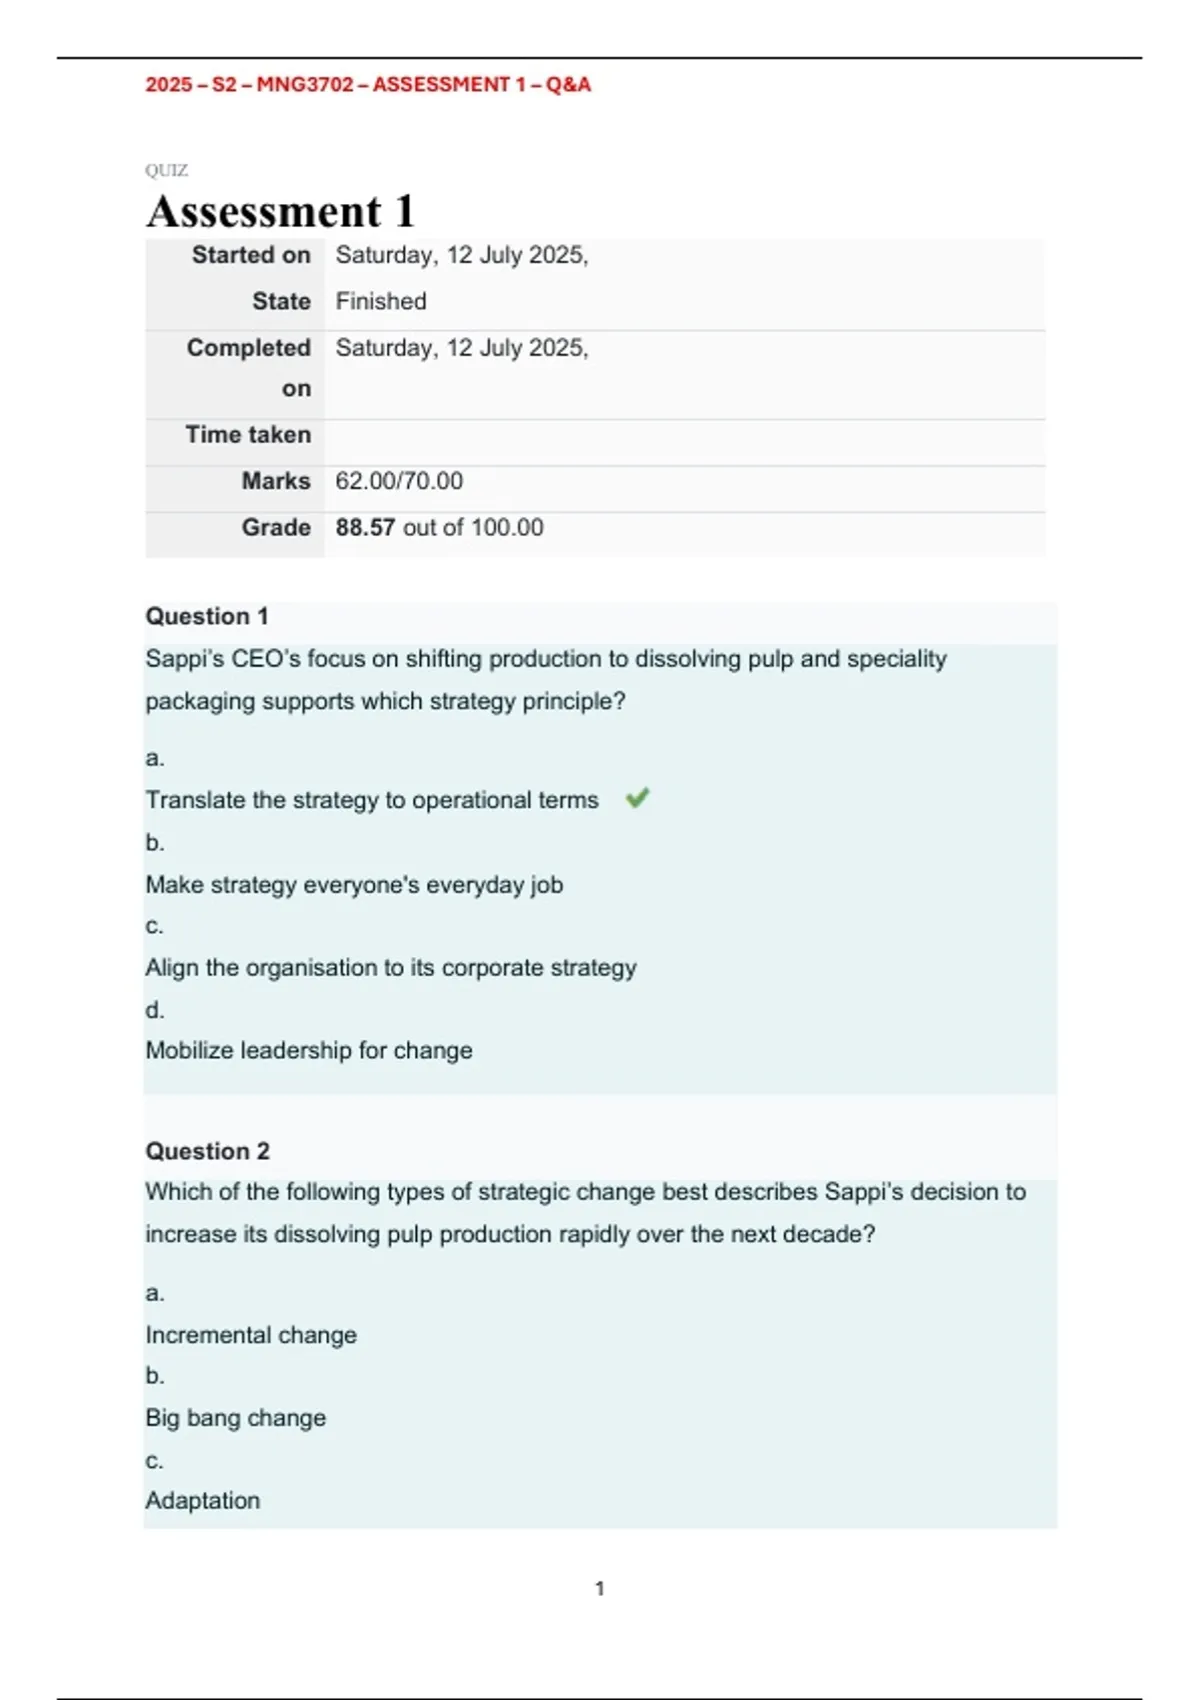
Task: Click the 'Assessment 1' title heading
Action: tap(280, 211)
